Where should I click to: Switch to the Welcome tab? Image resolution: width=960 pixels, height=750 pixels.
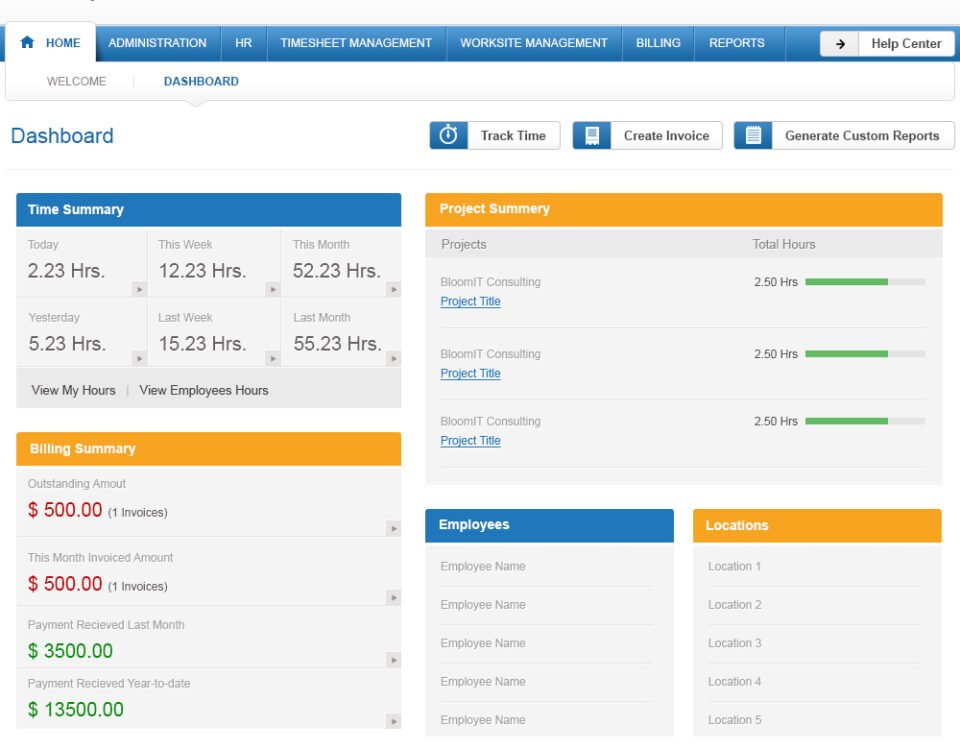(x=76, y=82)
